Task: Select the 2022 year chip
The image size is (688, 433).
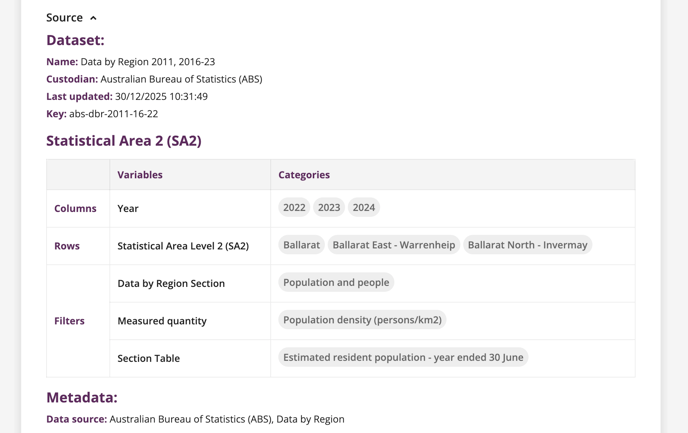Action: tap(294, 208)
